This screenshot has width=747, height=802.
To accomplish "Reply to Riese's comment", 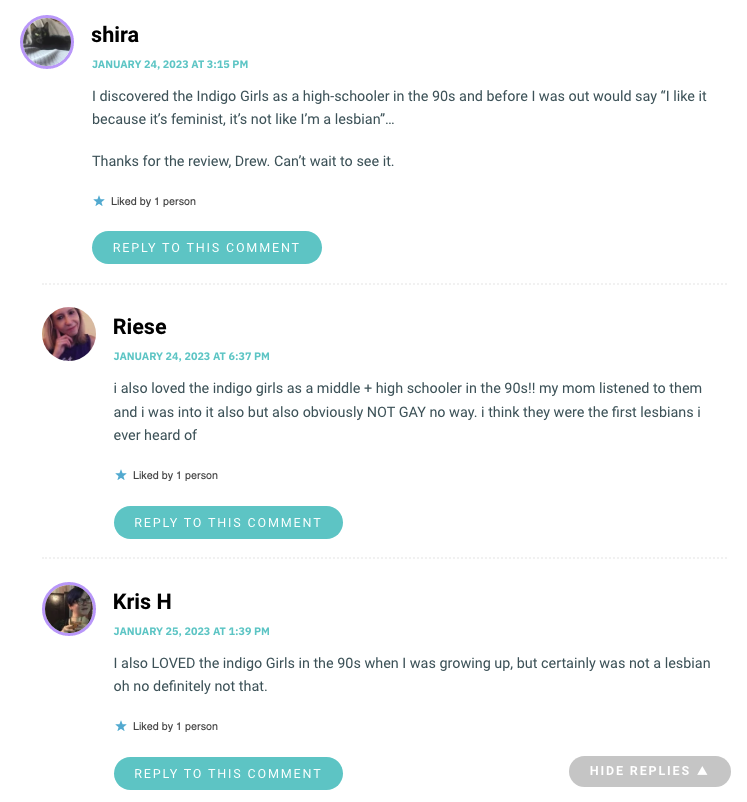I will (x=228, y=522).
